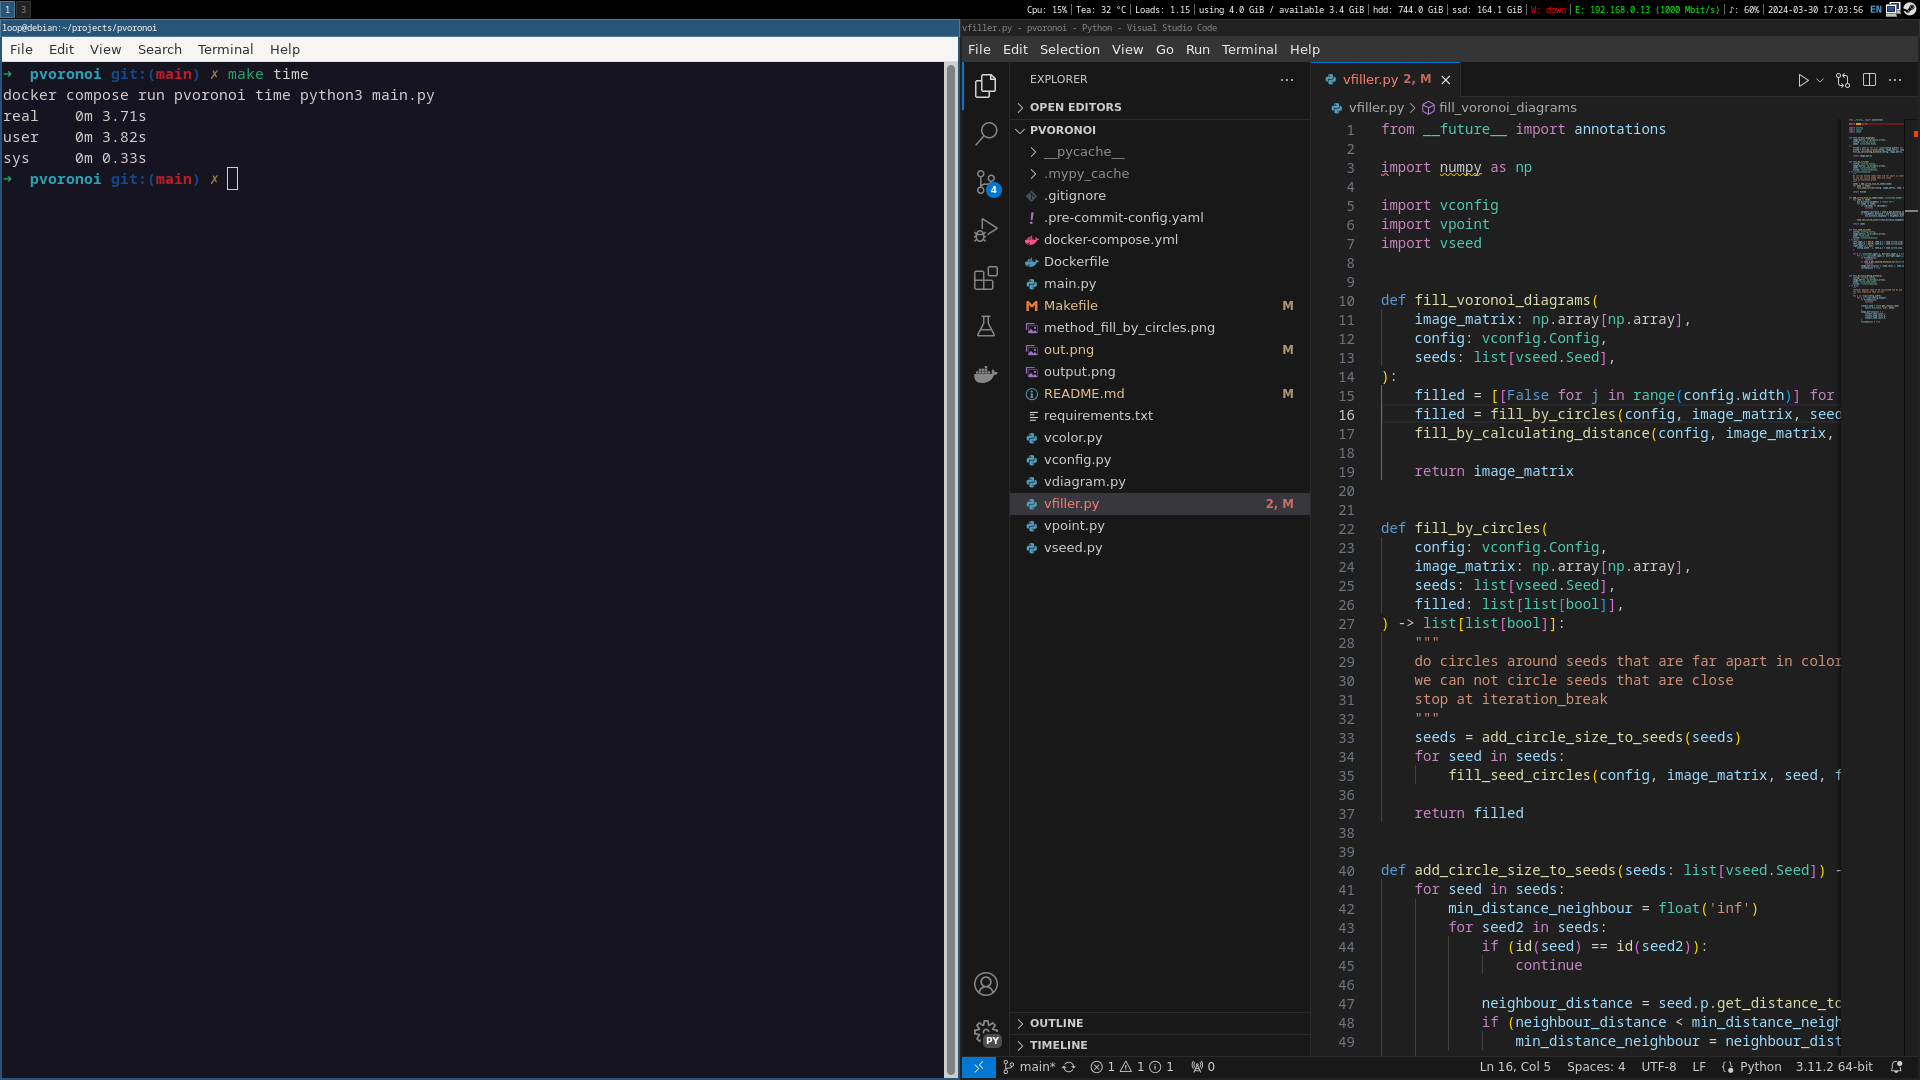
Task: Open the Docker view in activity bar
Action: pos(986,375)
